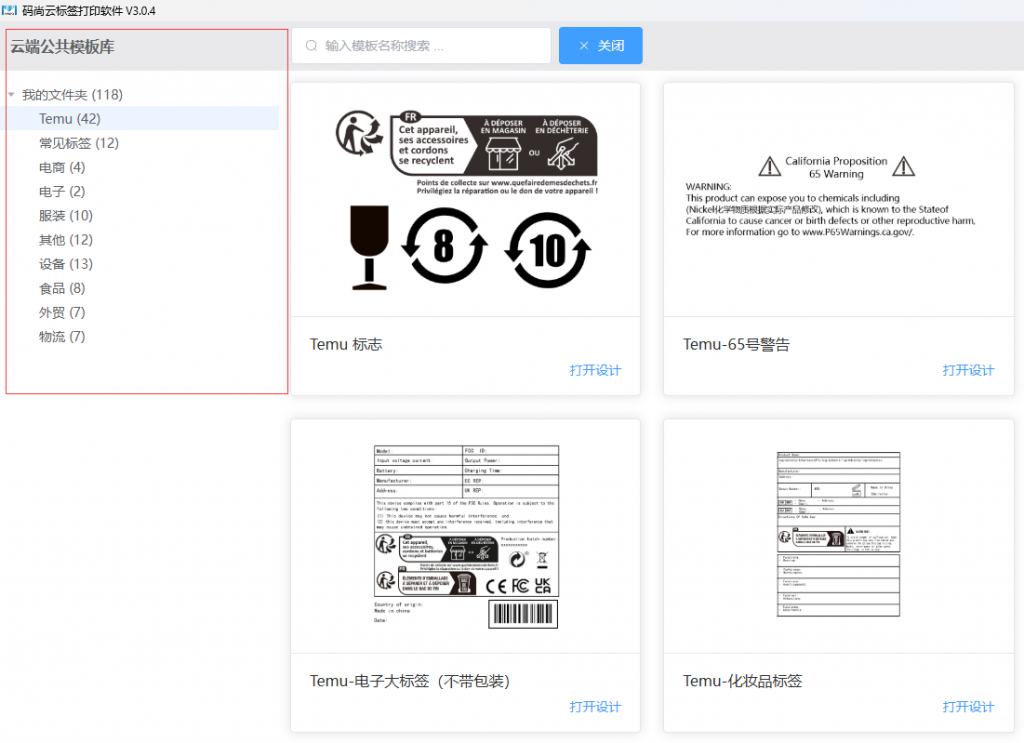Select 我的文件夹 (118) folder
Viewport: 1024px width, 743px height.
tap(72, 95)
